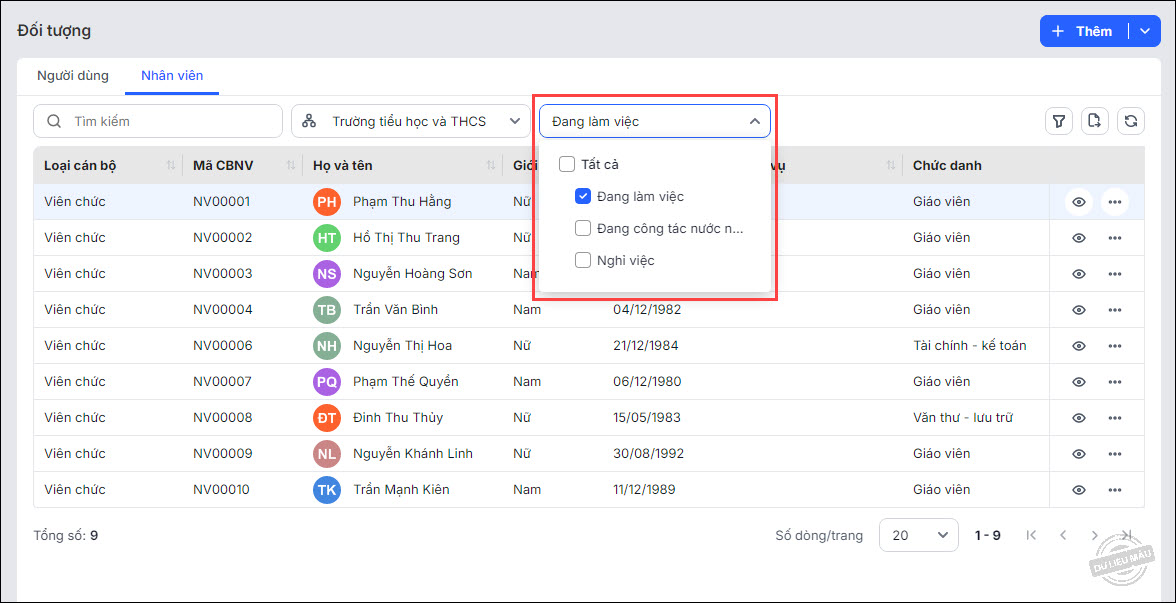Tick the Nghỉ việc checkbox

583,260
